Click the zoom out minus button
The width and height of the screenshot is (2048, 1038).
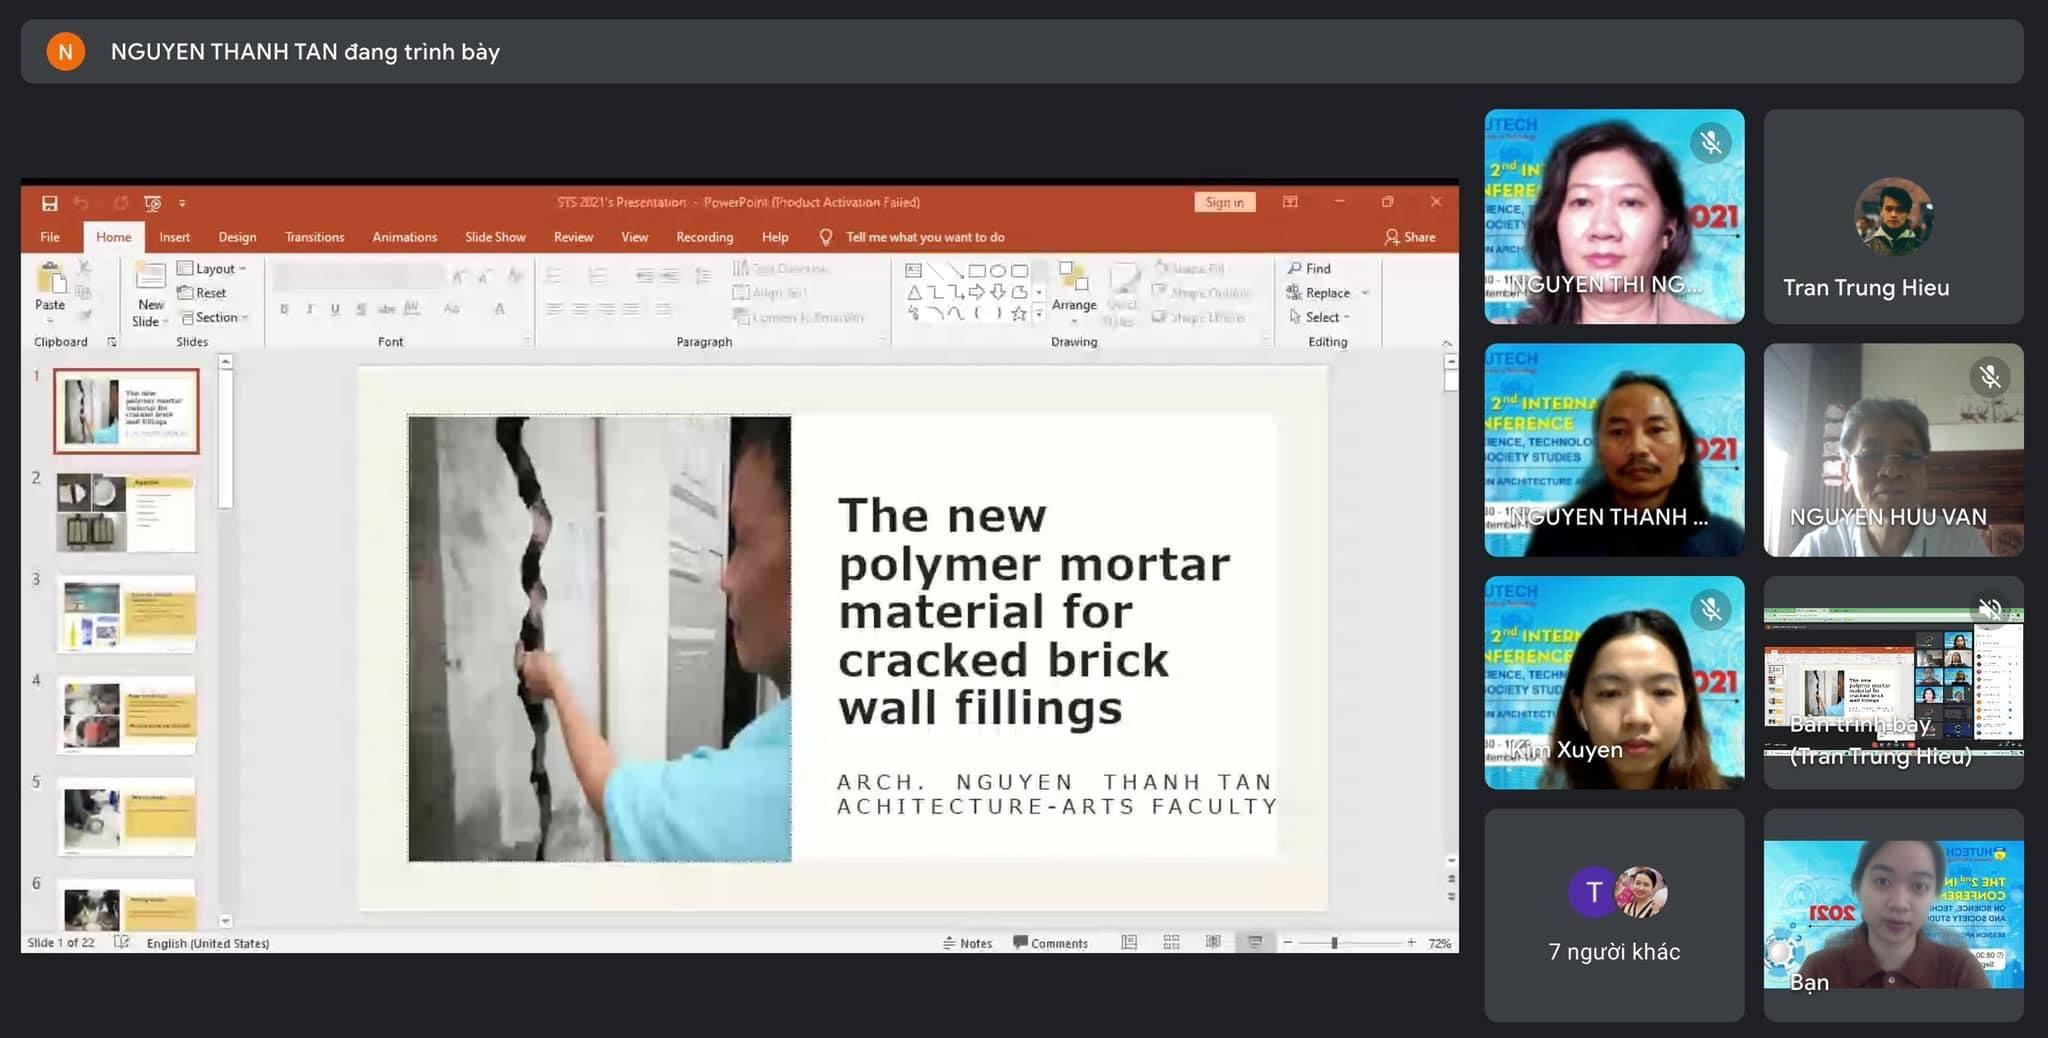[x=1288, y=942]
